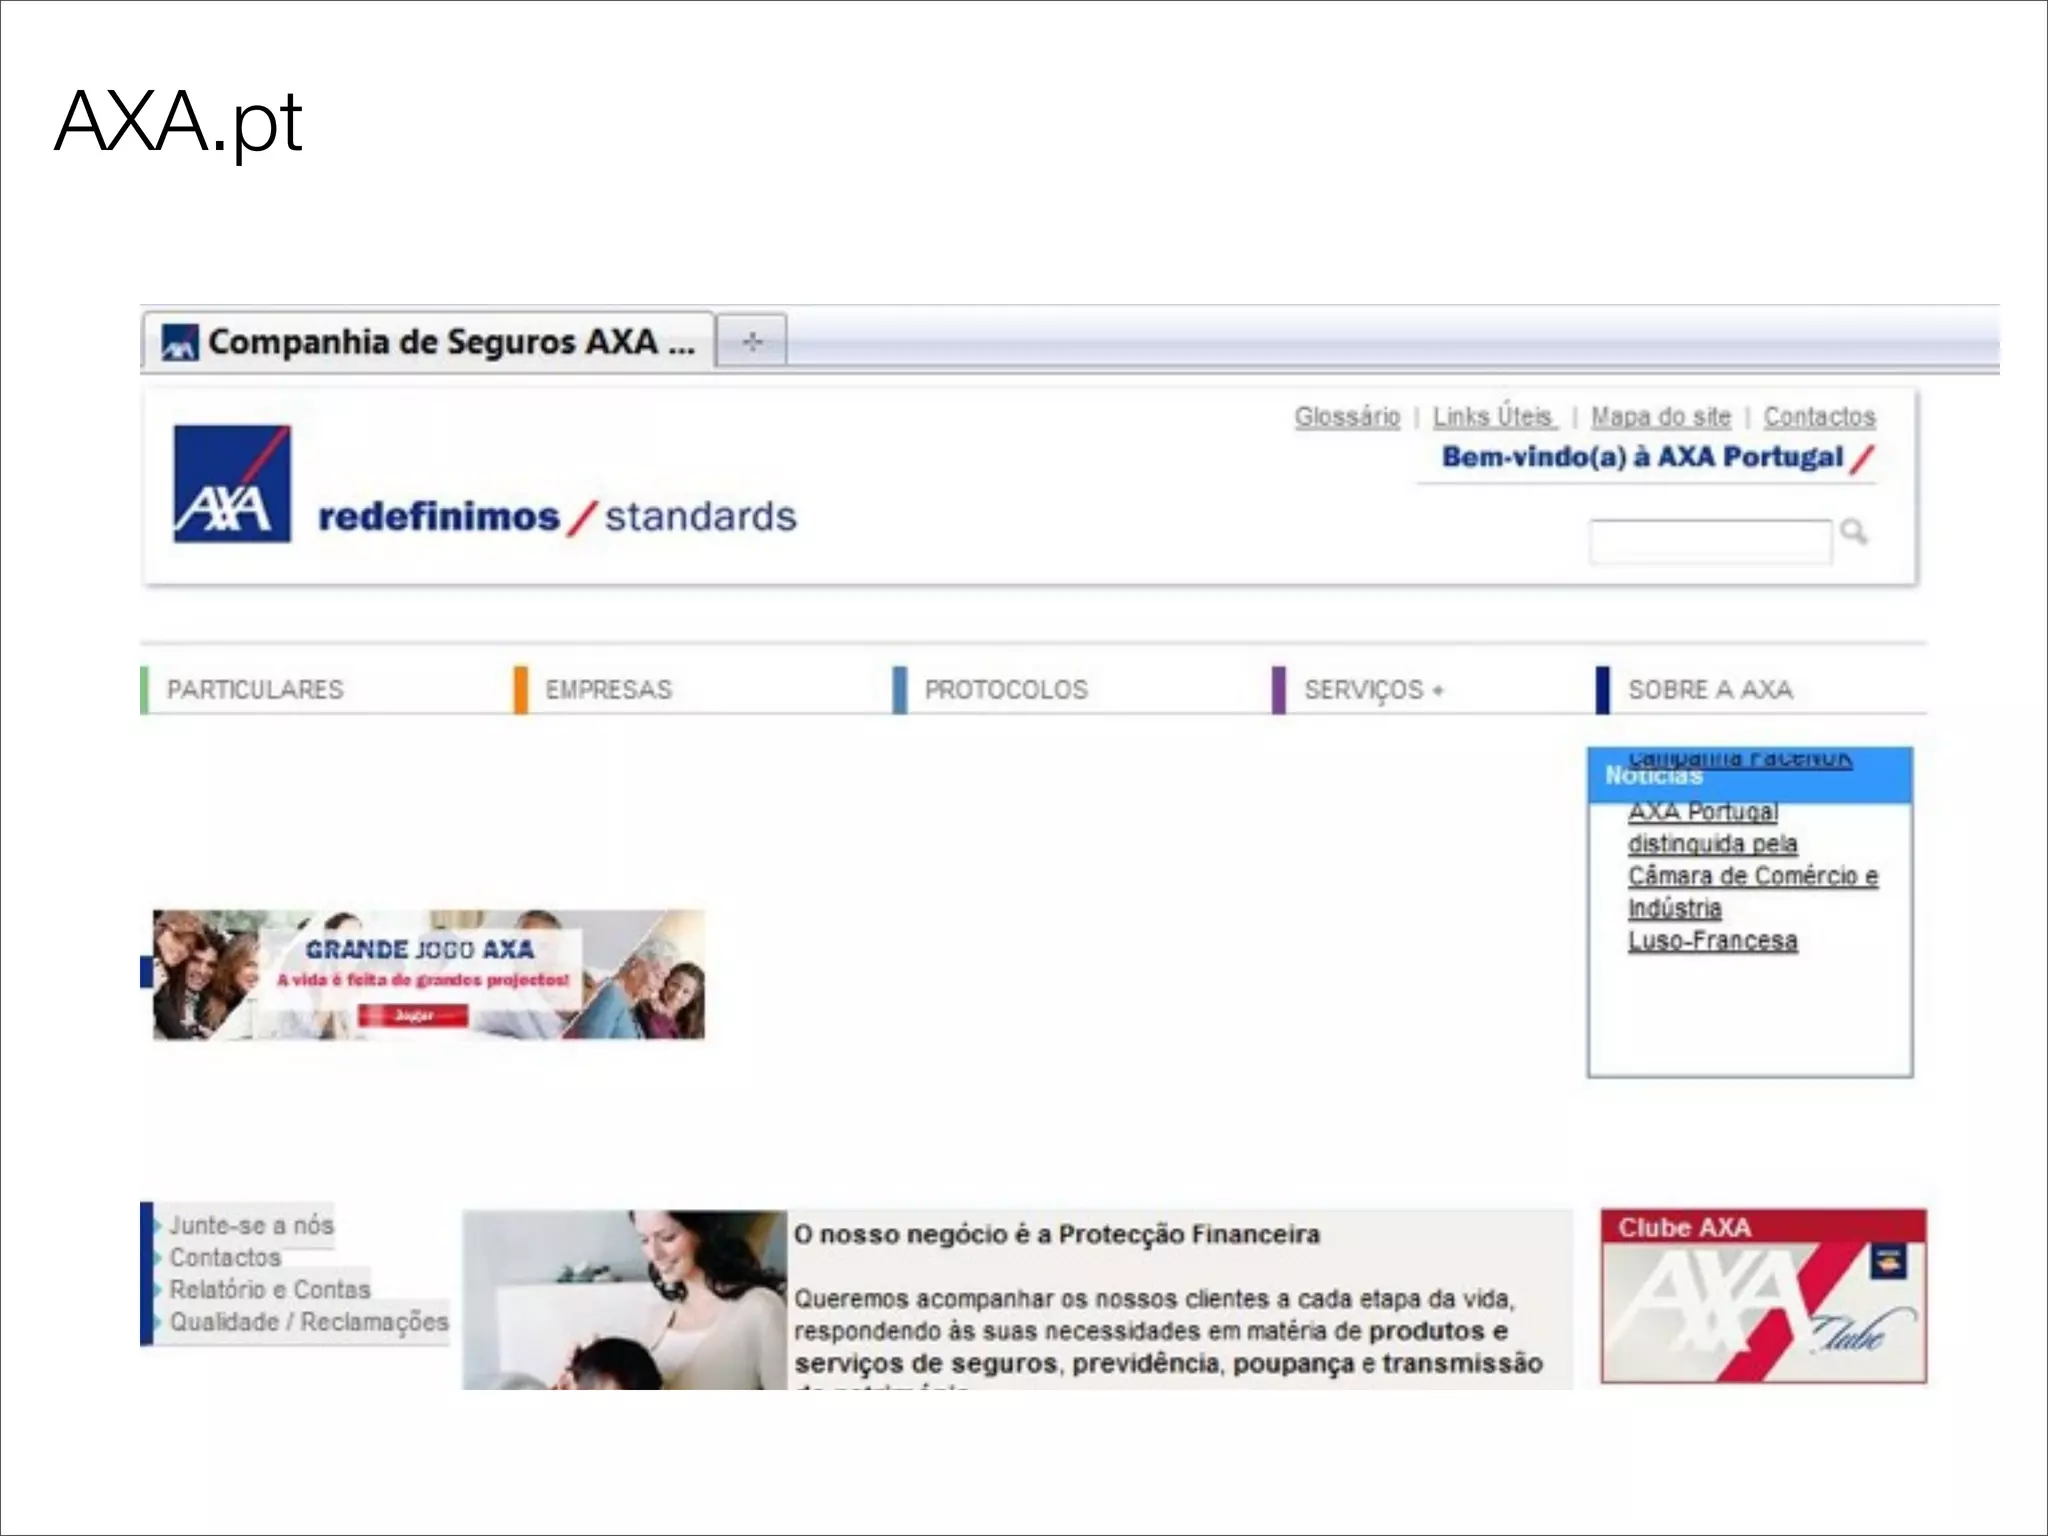Click the Clube AXA banner image
Image resolution: width=2048 pixels, height=1536 pixels.
[1763, 1297]
